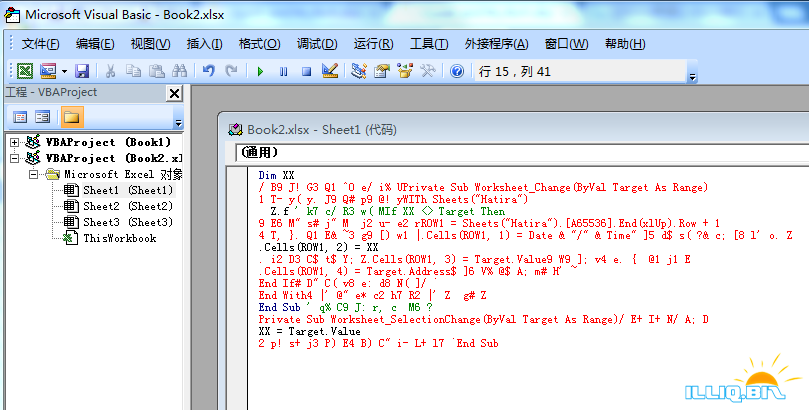Open the 格式(O) menu
809x410 pixels.
coord(260,44)
